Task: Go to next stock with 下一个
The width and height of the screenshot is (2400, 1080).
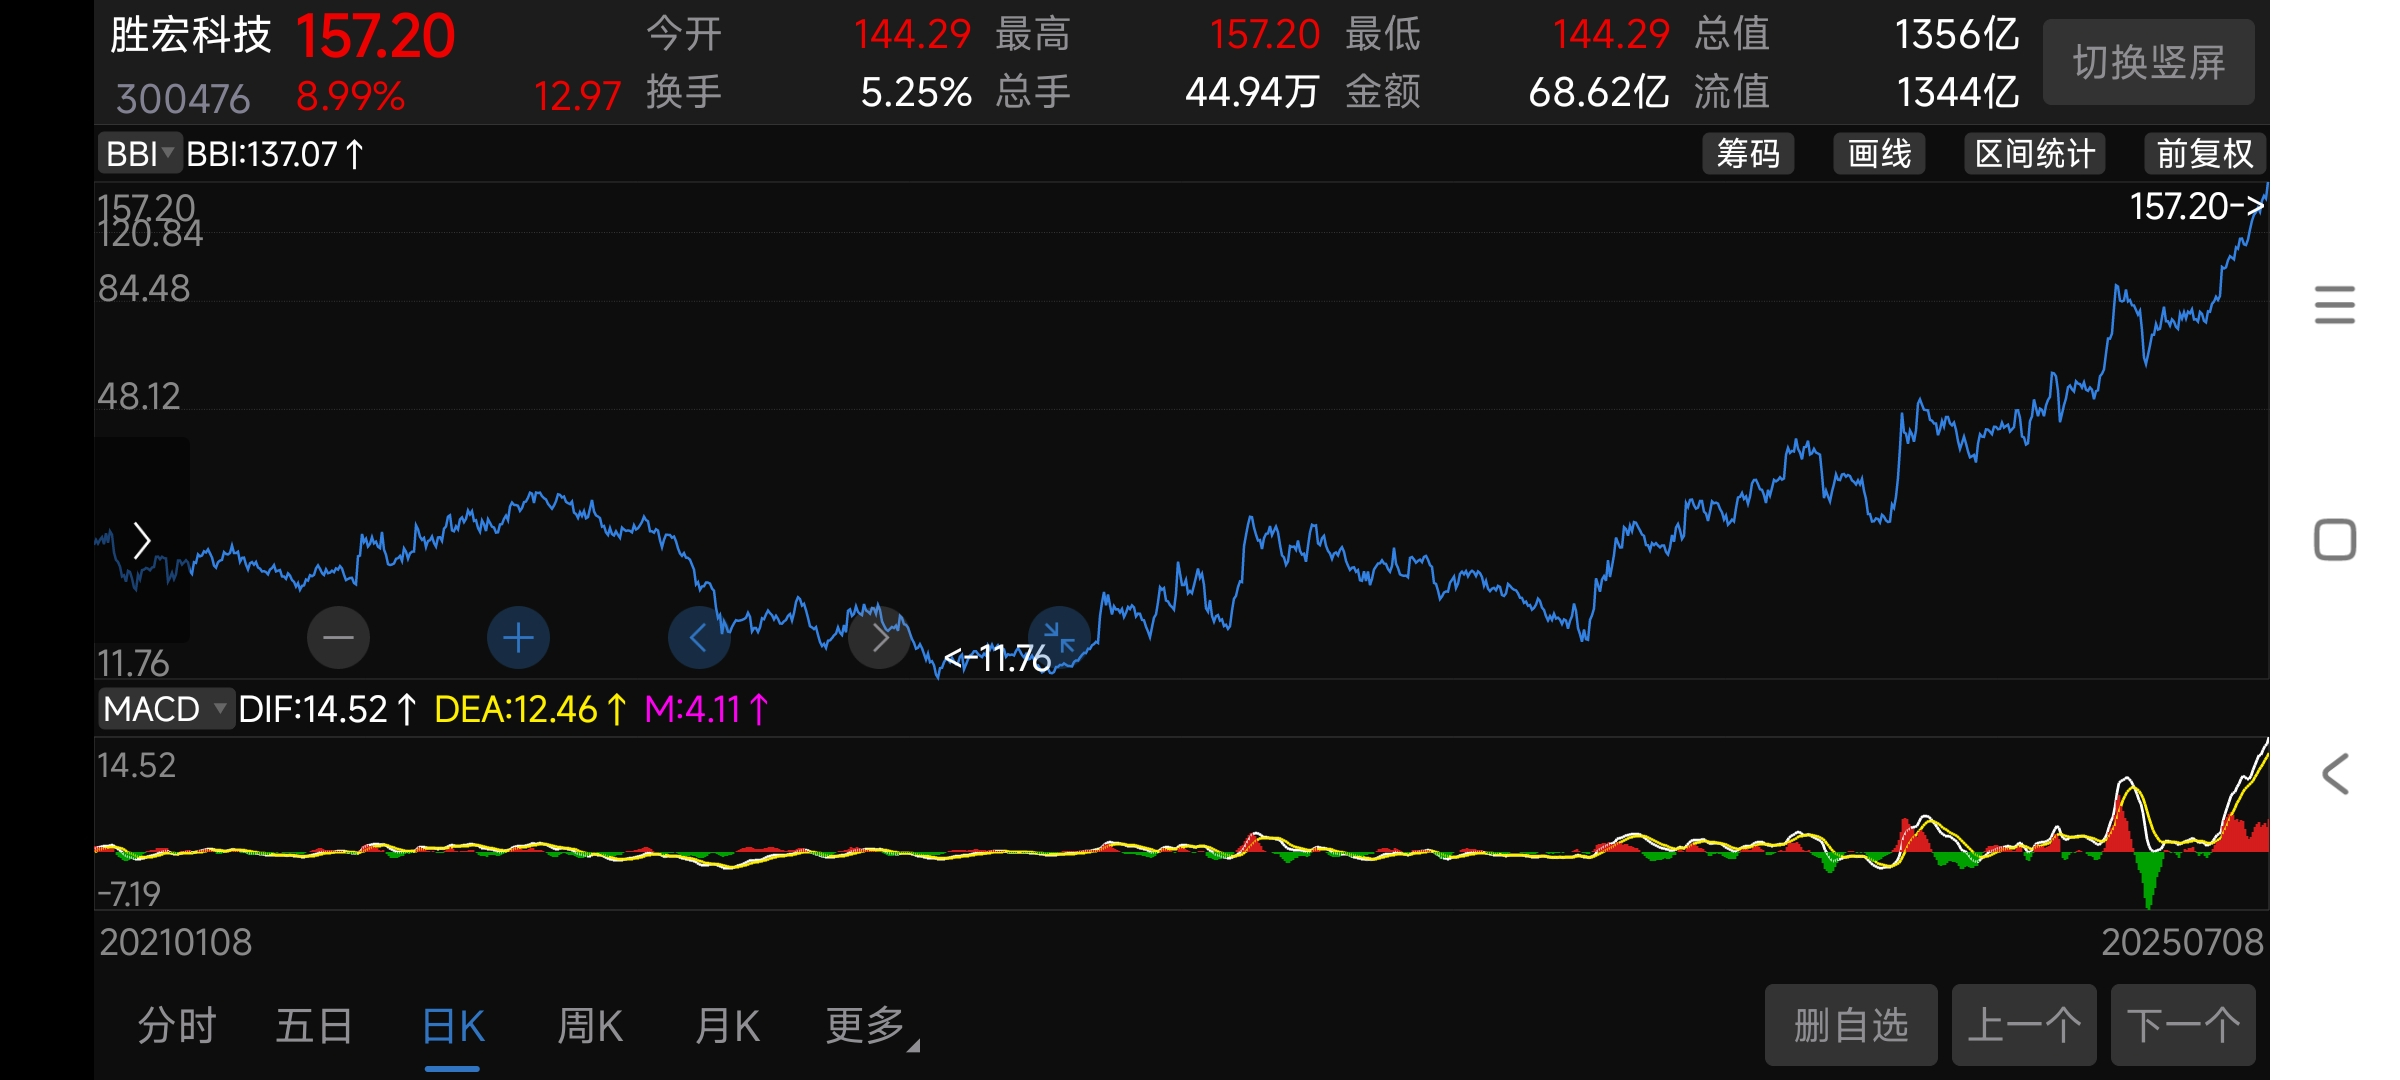Action: click(x=2182, y=1026)
